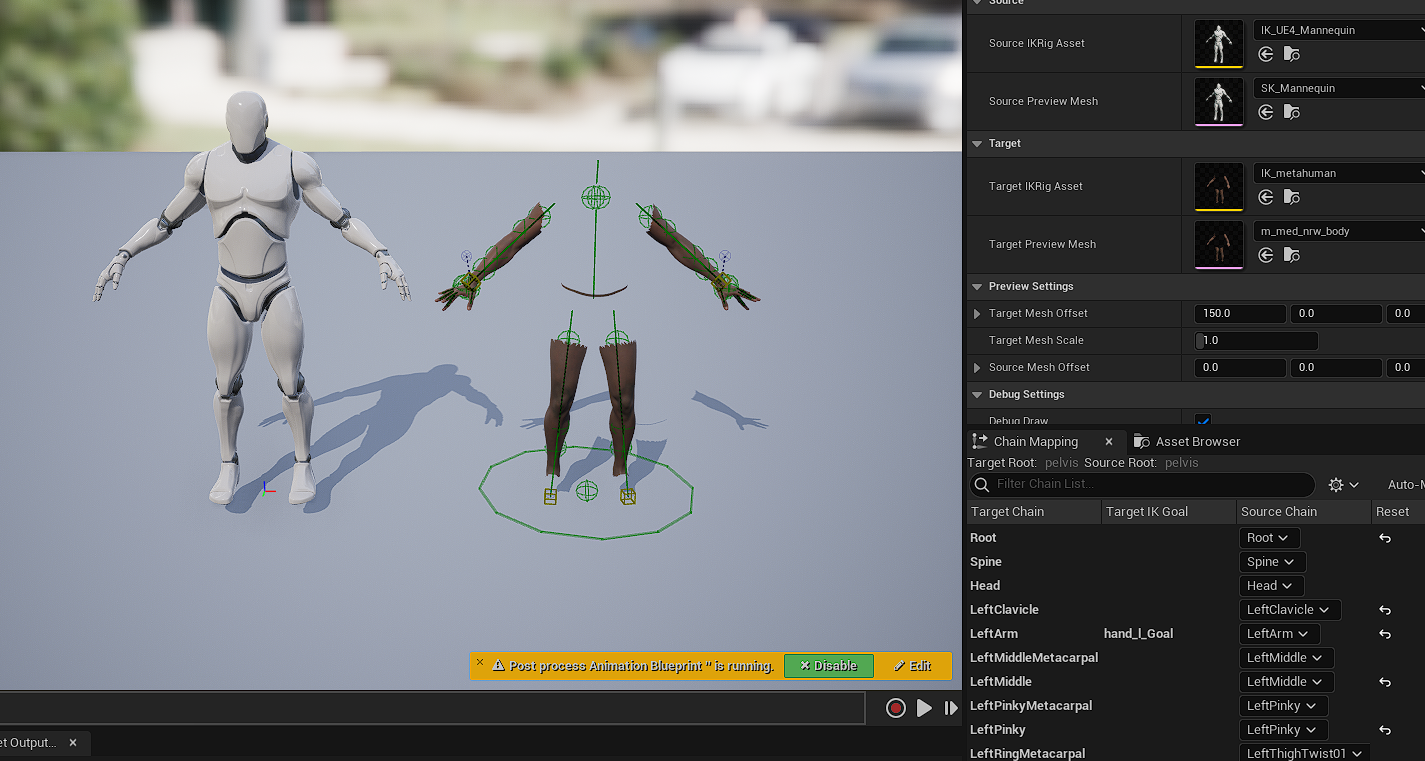Screen dimensions: 1425x761
Task: Play the animation preview
Action: 924,708
